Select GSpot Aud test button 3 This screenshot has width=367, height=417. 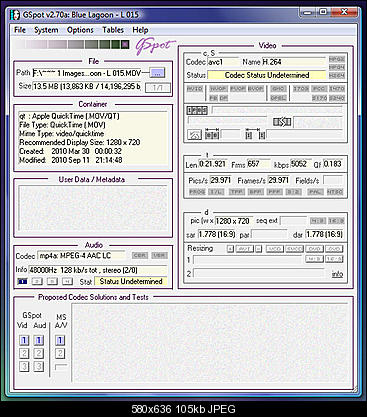[39, 366]
